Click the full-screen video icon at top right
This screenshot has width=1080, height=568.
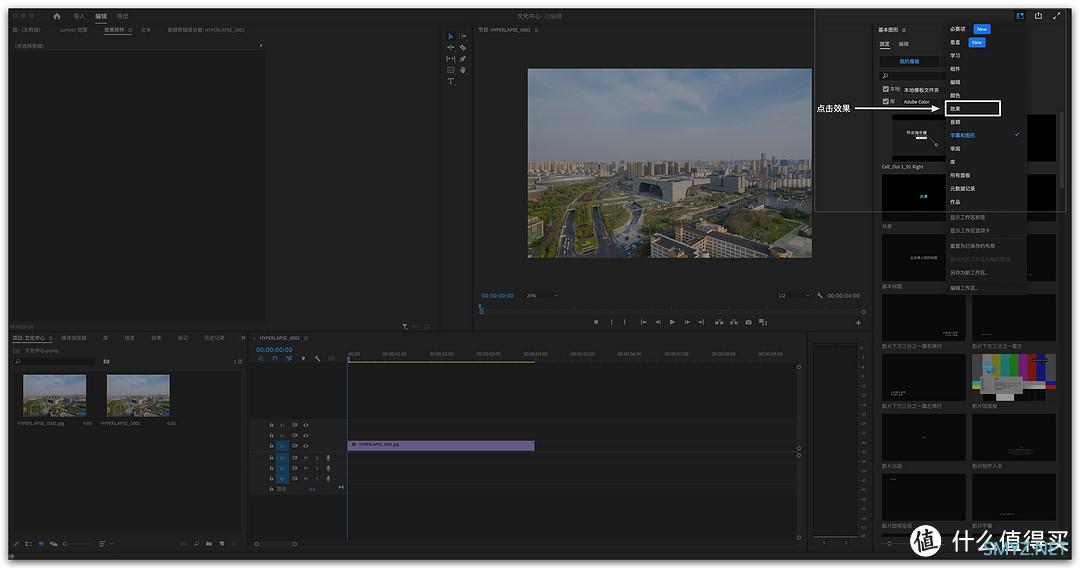point(1057,16)
